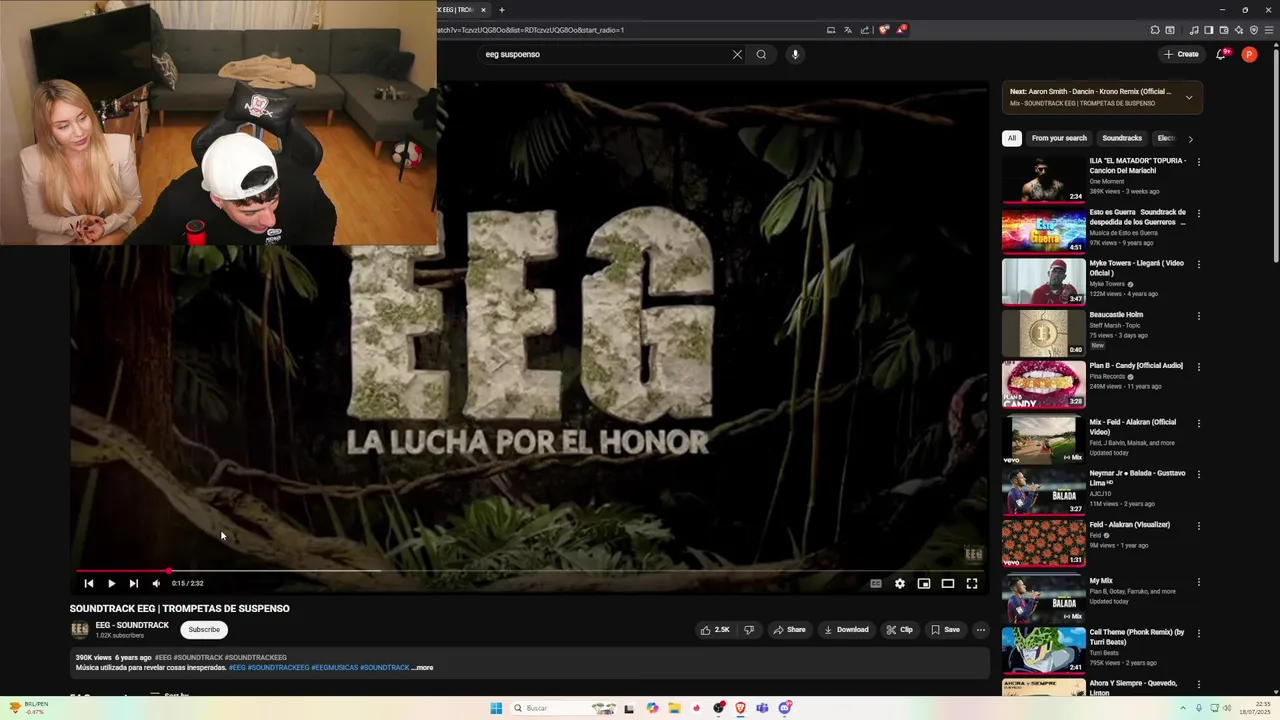Open the browser extensions puzzle icon

pyautogui.click(x=1155, y=30)
